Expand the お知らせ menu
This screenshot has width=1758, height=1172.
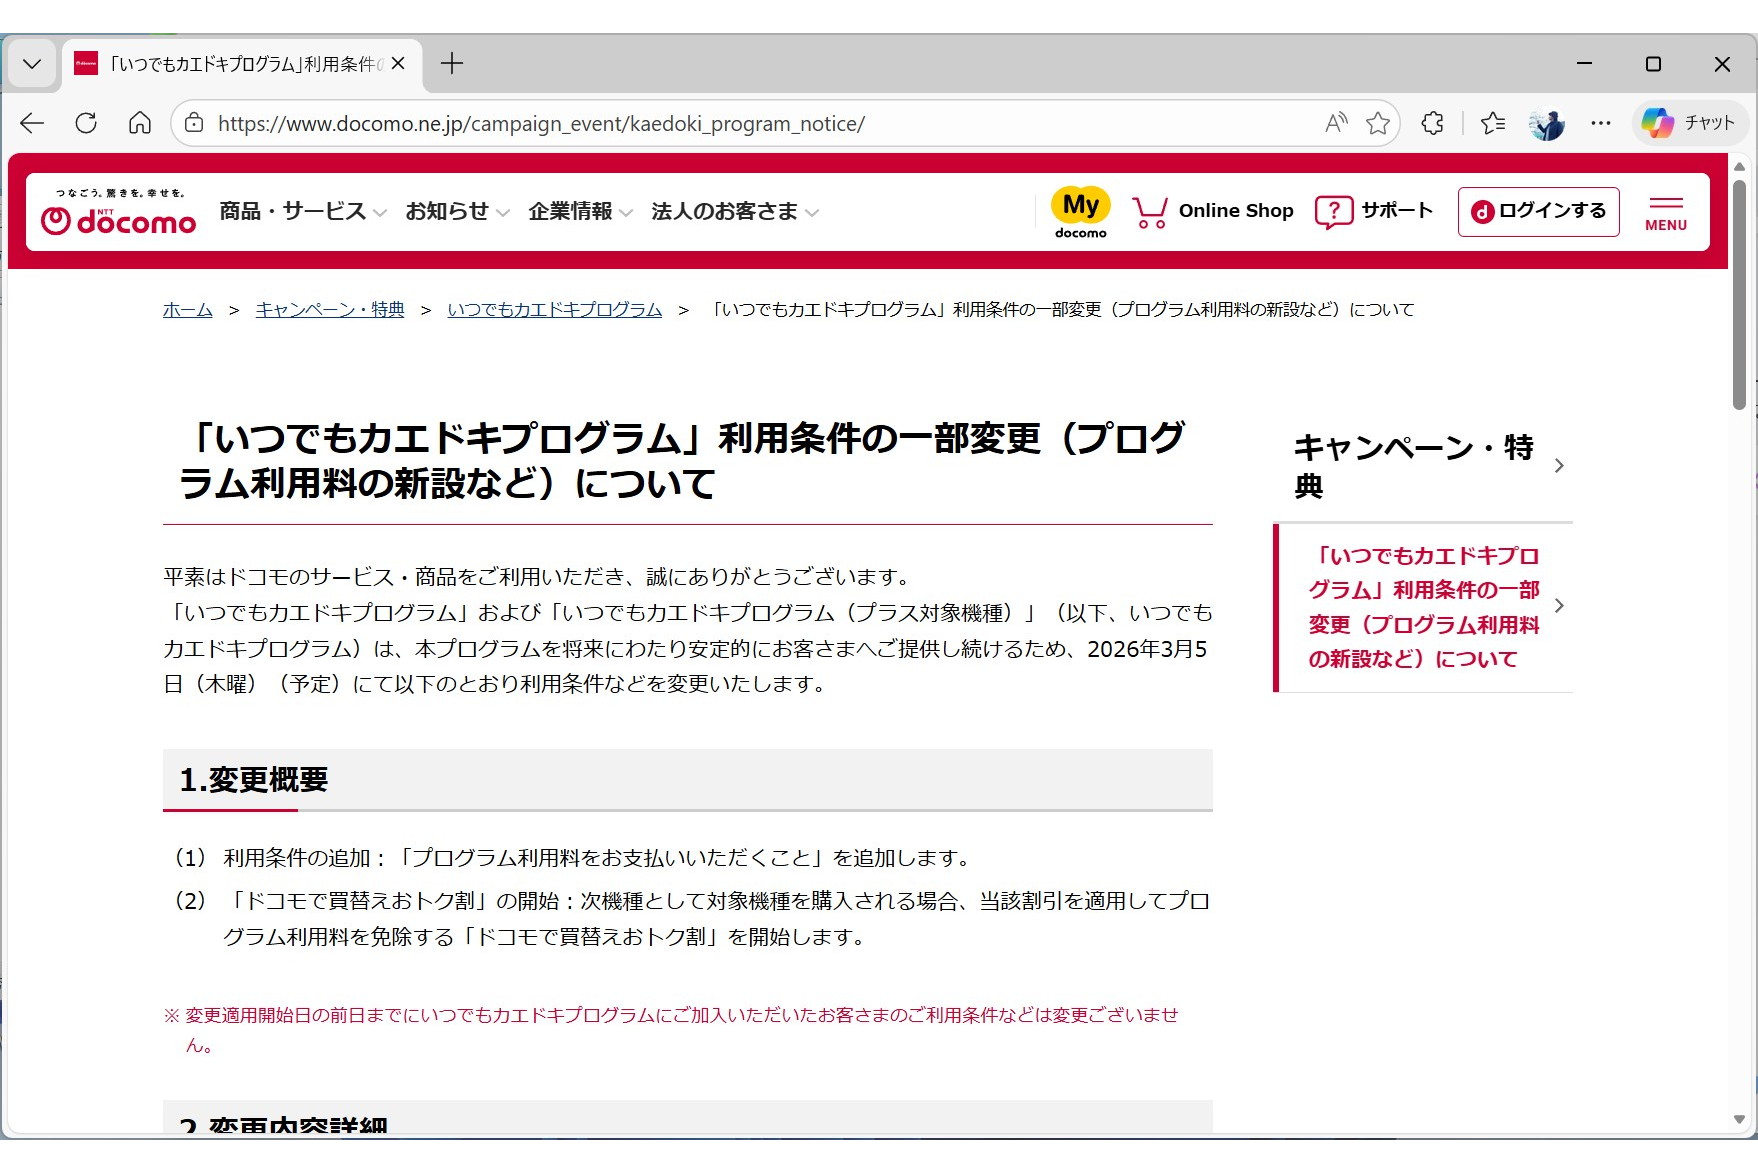pos(457,211)
